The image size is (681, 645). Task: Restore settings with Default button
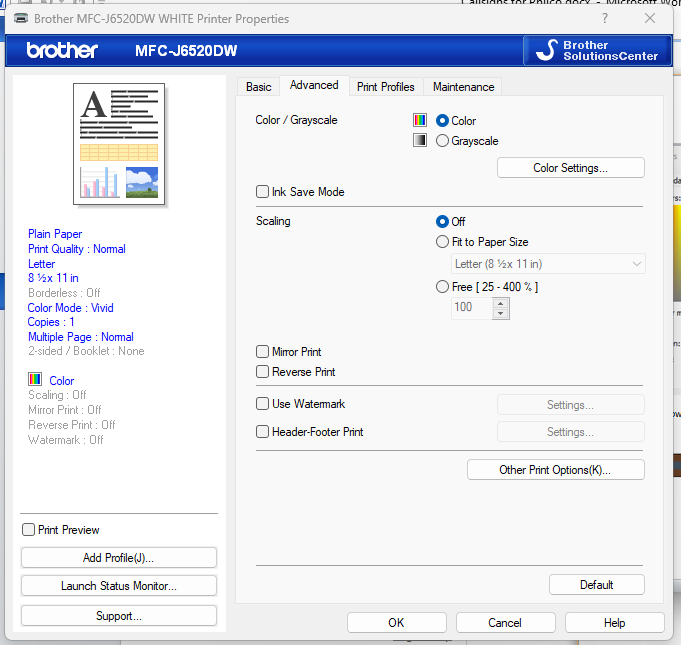(597, 585)
